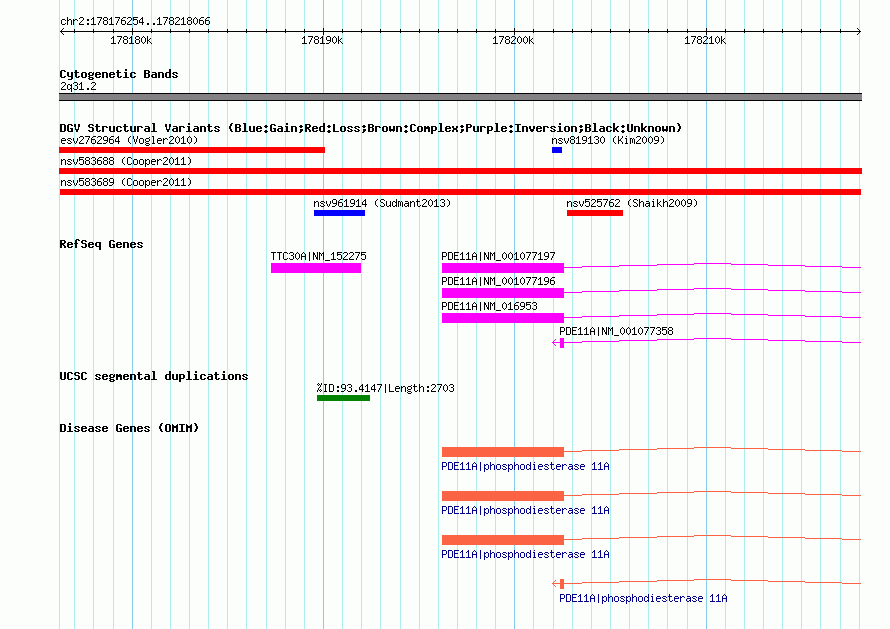Click the nsv583688 (Cooper2011) label
This screenshot has width=890, height=629.
(126, 161)
